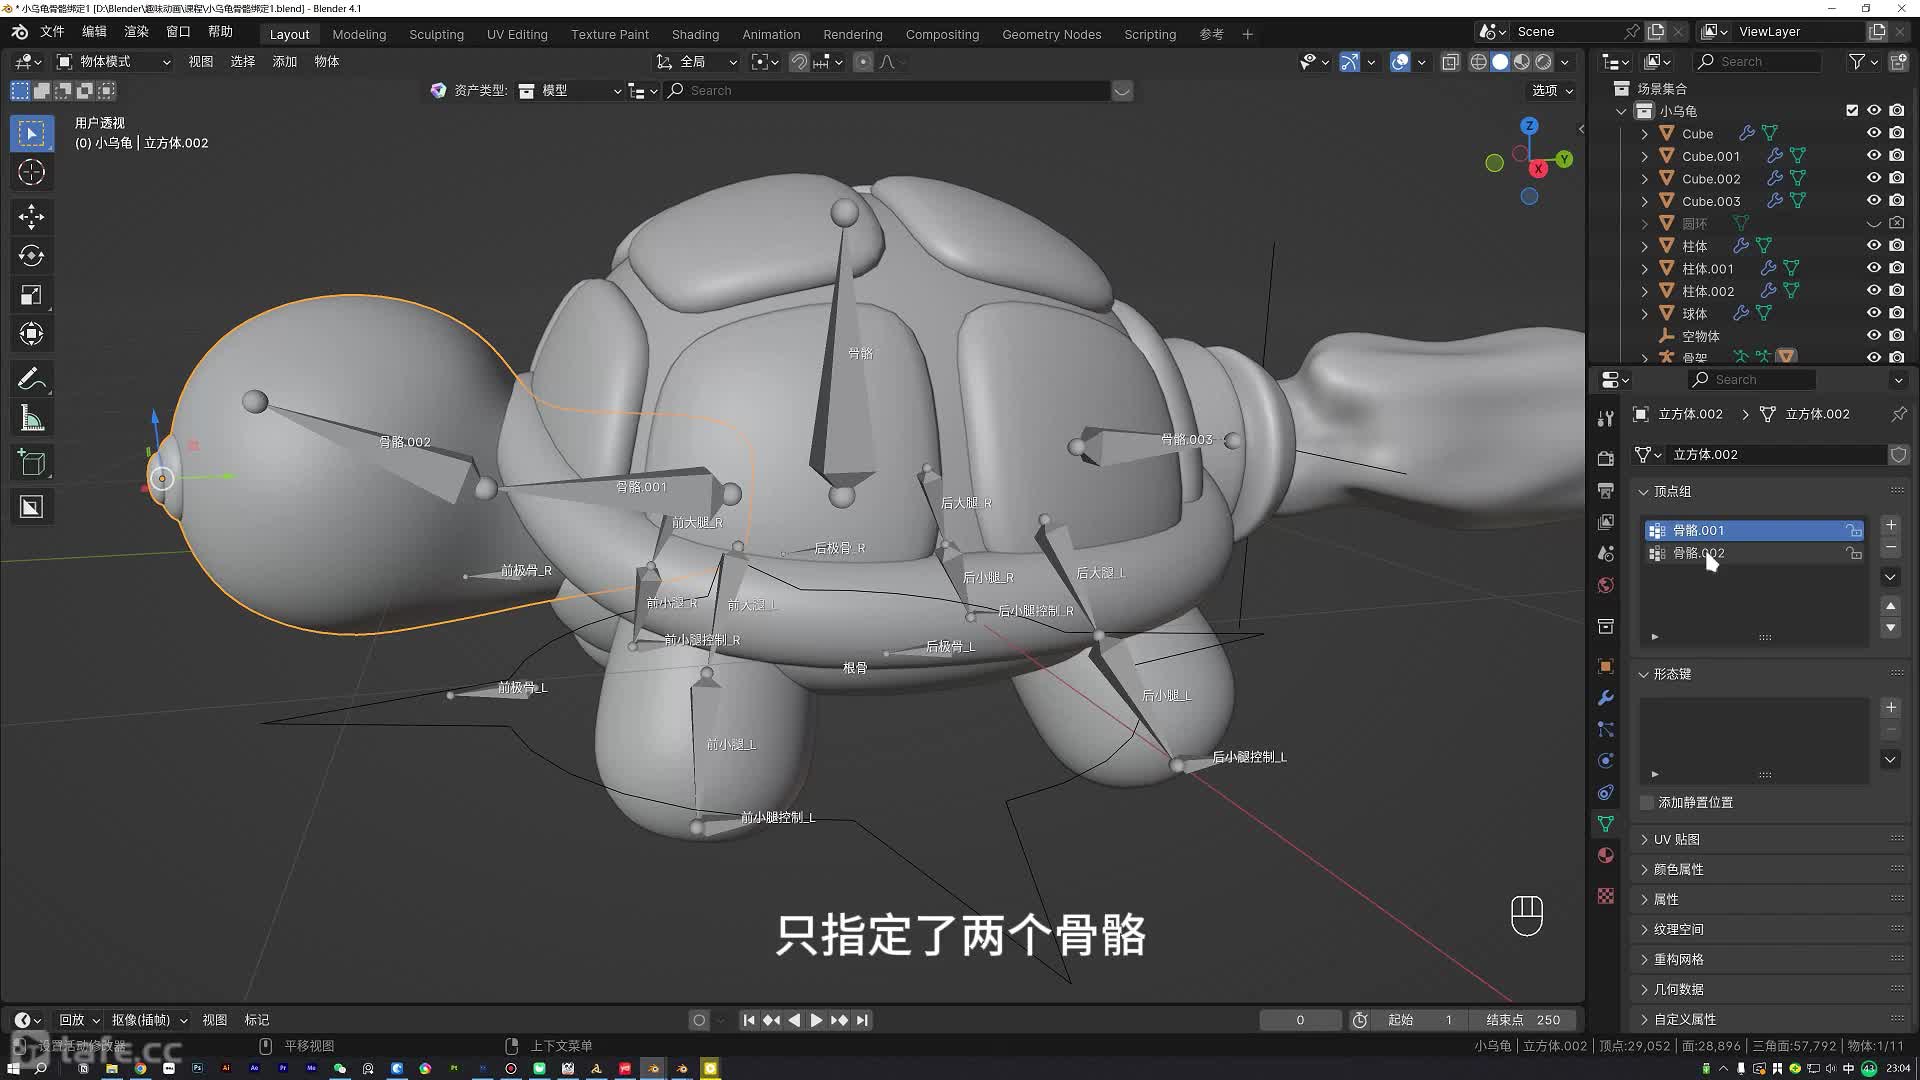Viewport: 1920px width, 1080px height.
Task: Open the World properties tab
Action: (x=1606, y=585)
